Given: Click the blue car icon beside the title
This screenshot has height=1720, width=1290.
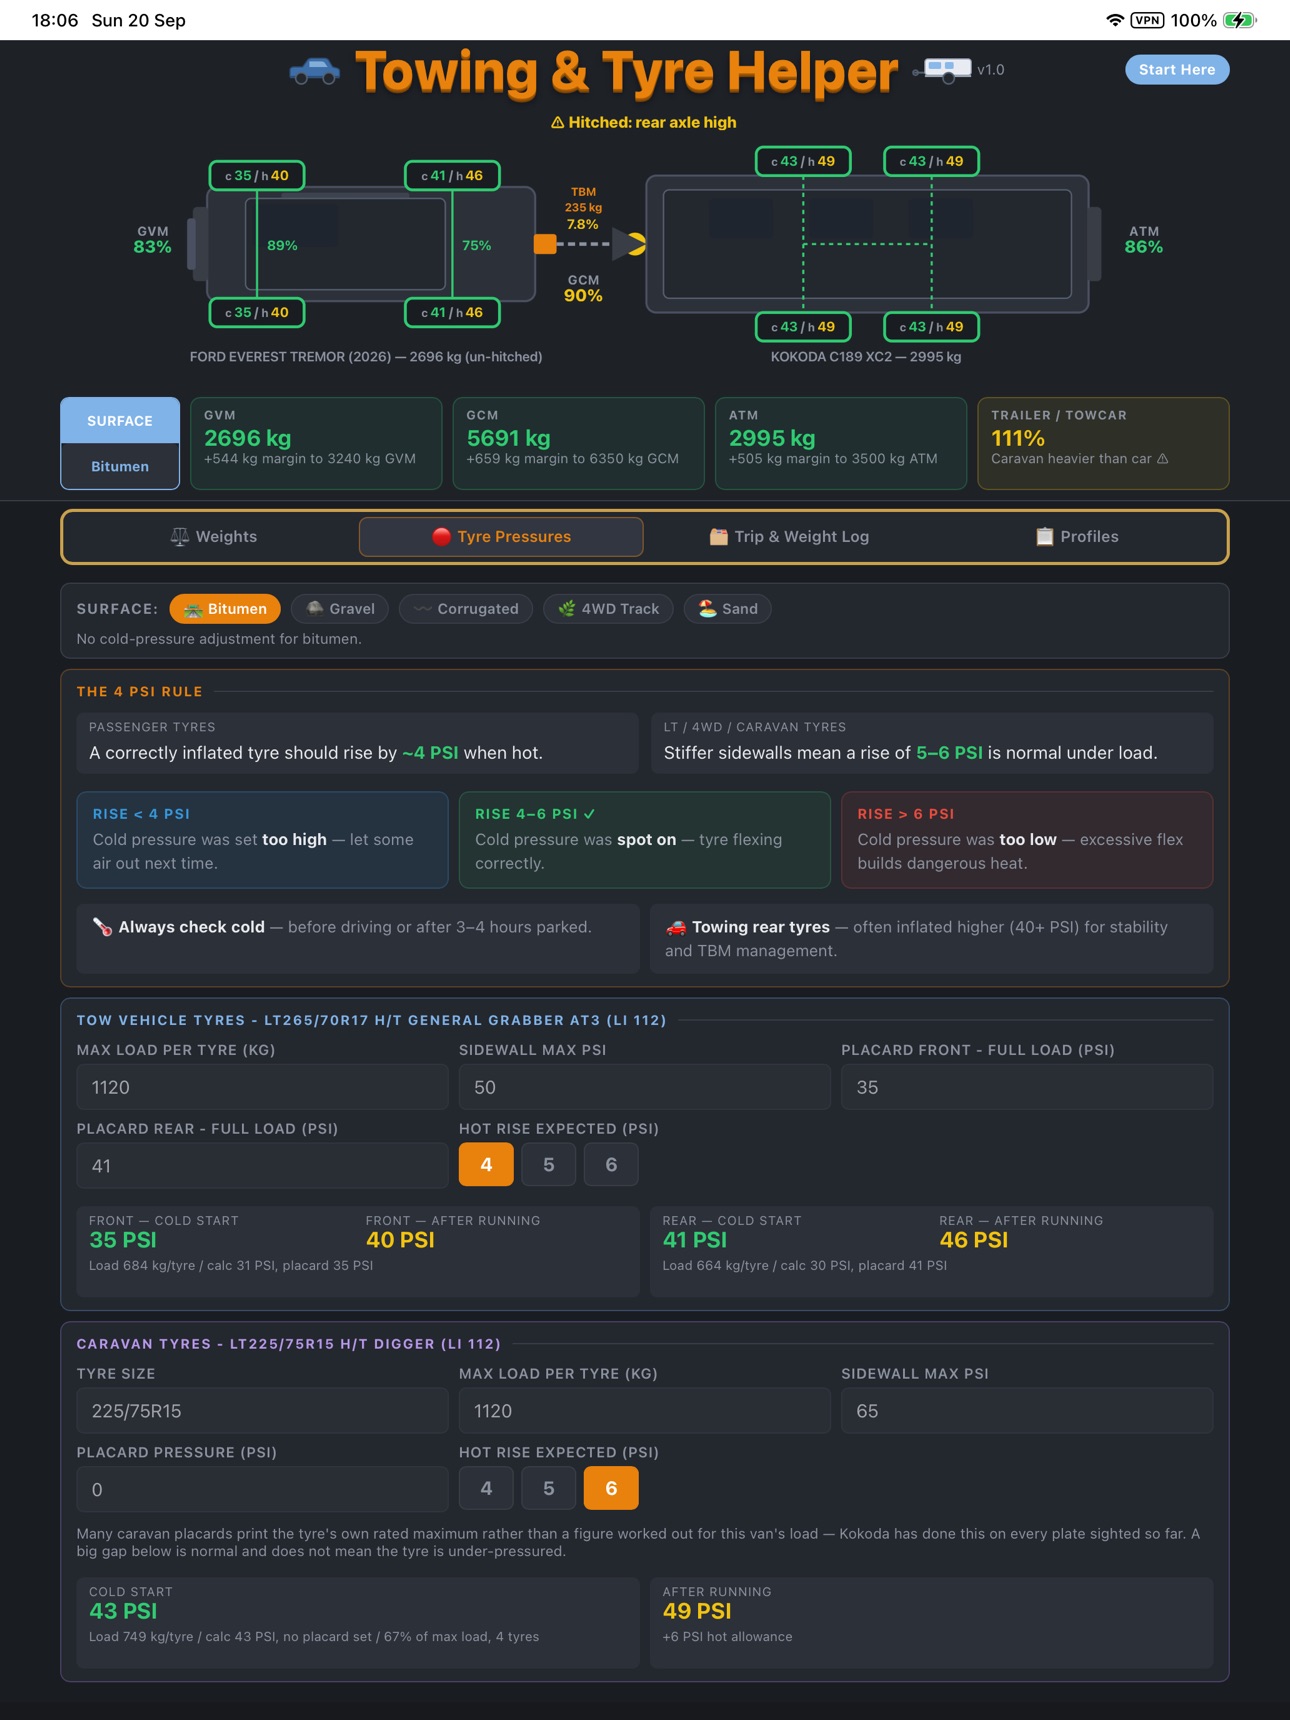Looking at the screenshot, I should tap(315, 71).
